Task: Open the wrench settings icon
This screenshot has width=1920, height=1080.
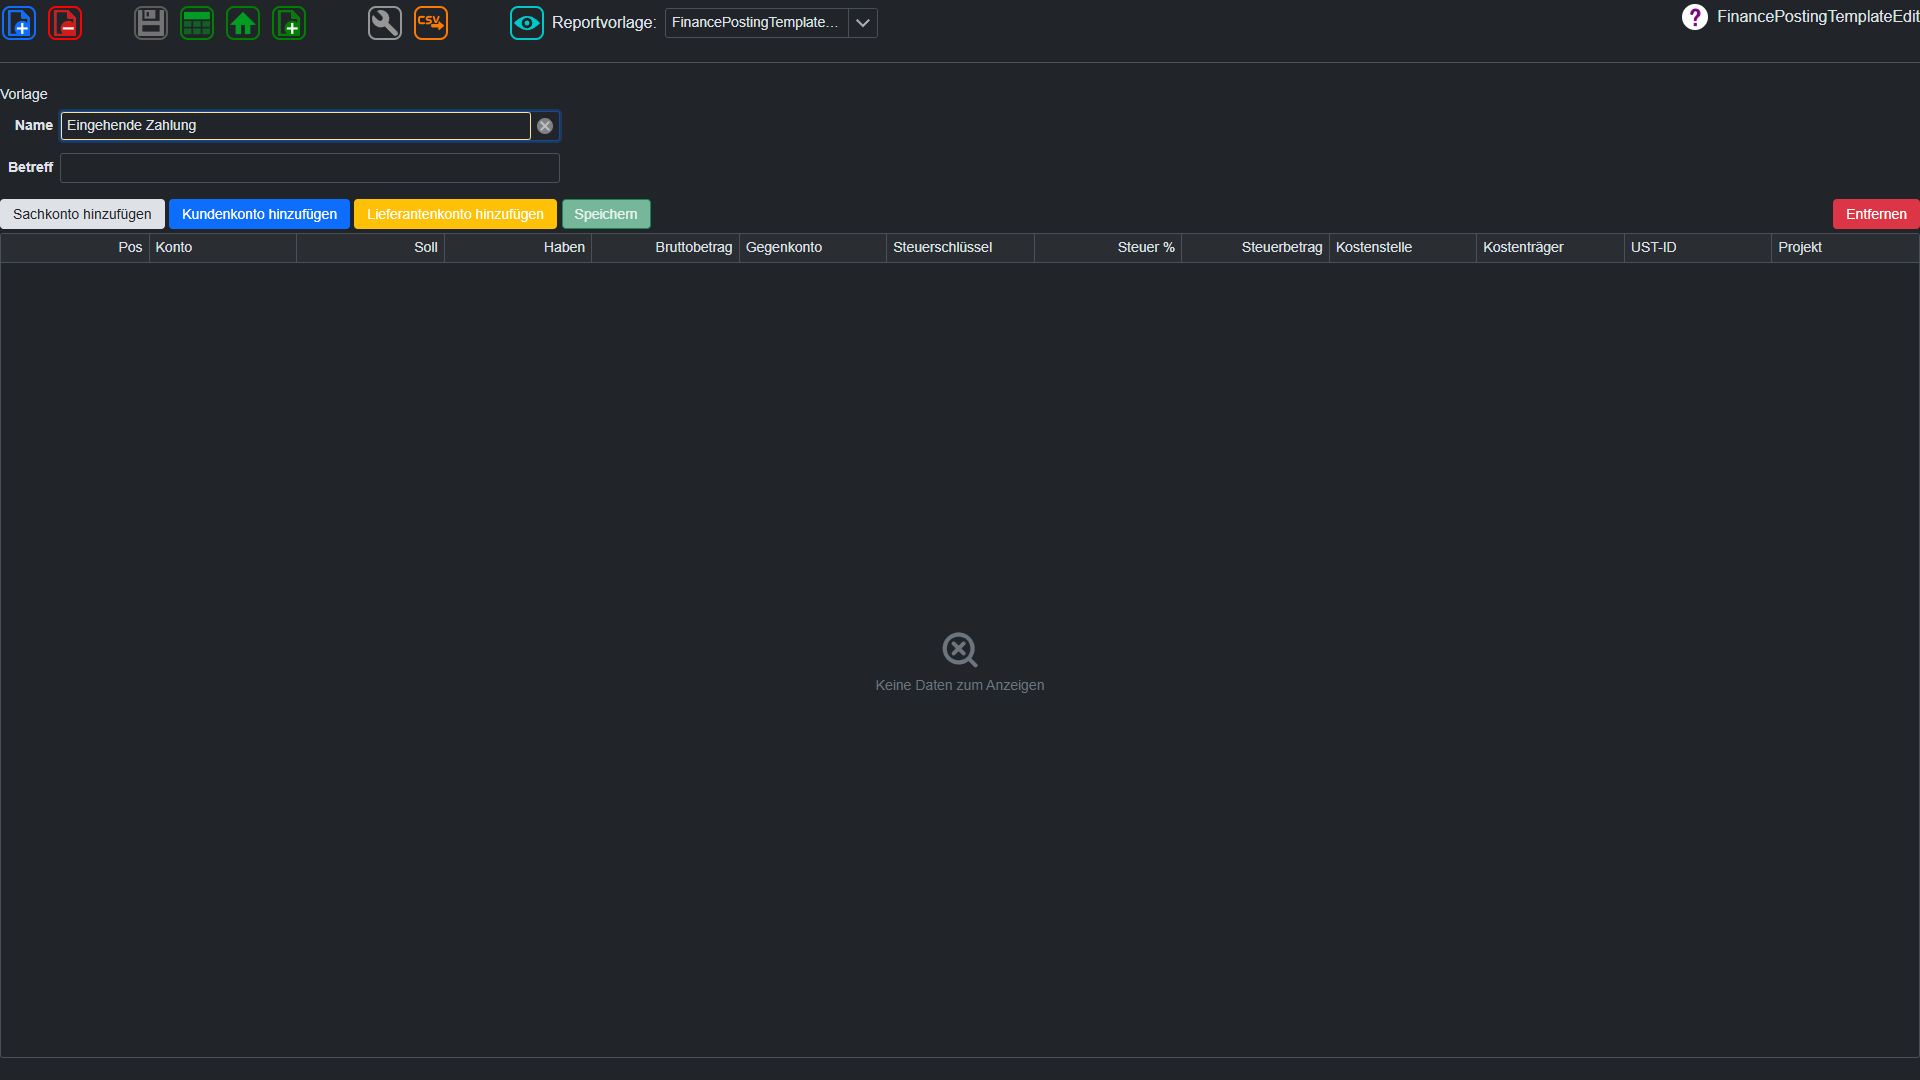Action: pyautogui.click(x=385, y=23)
